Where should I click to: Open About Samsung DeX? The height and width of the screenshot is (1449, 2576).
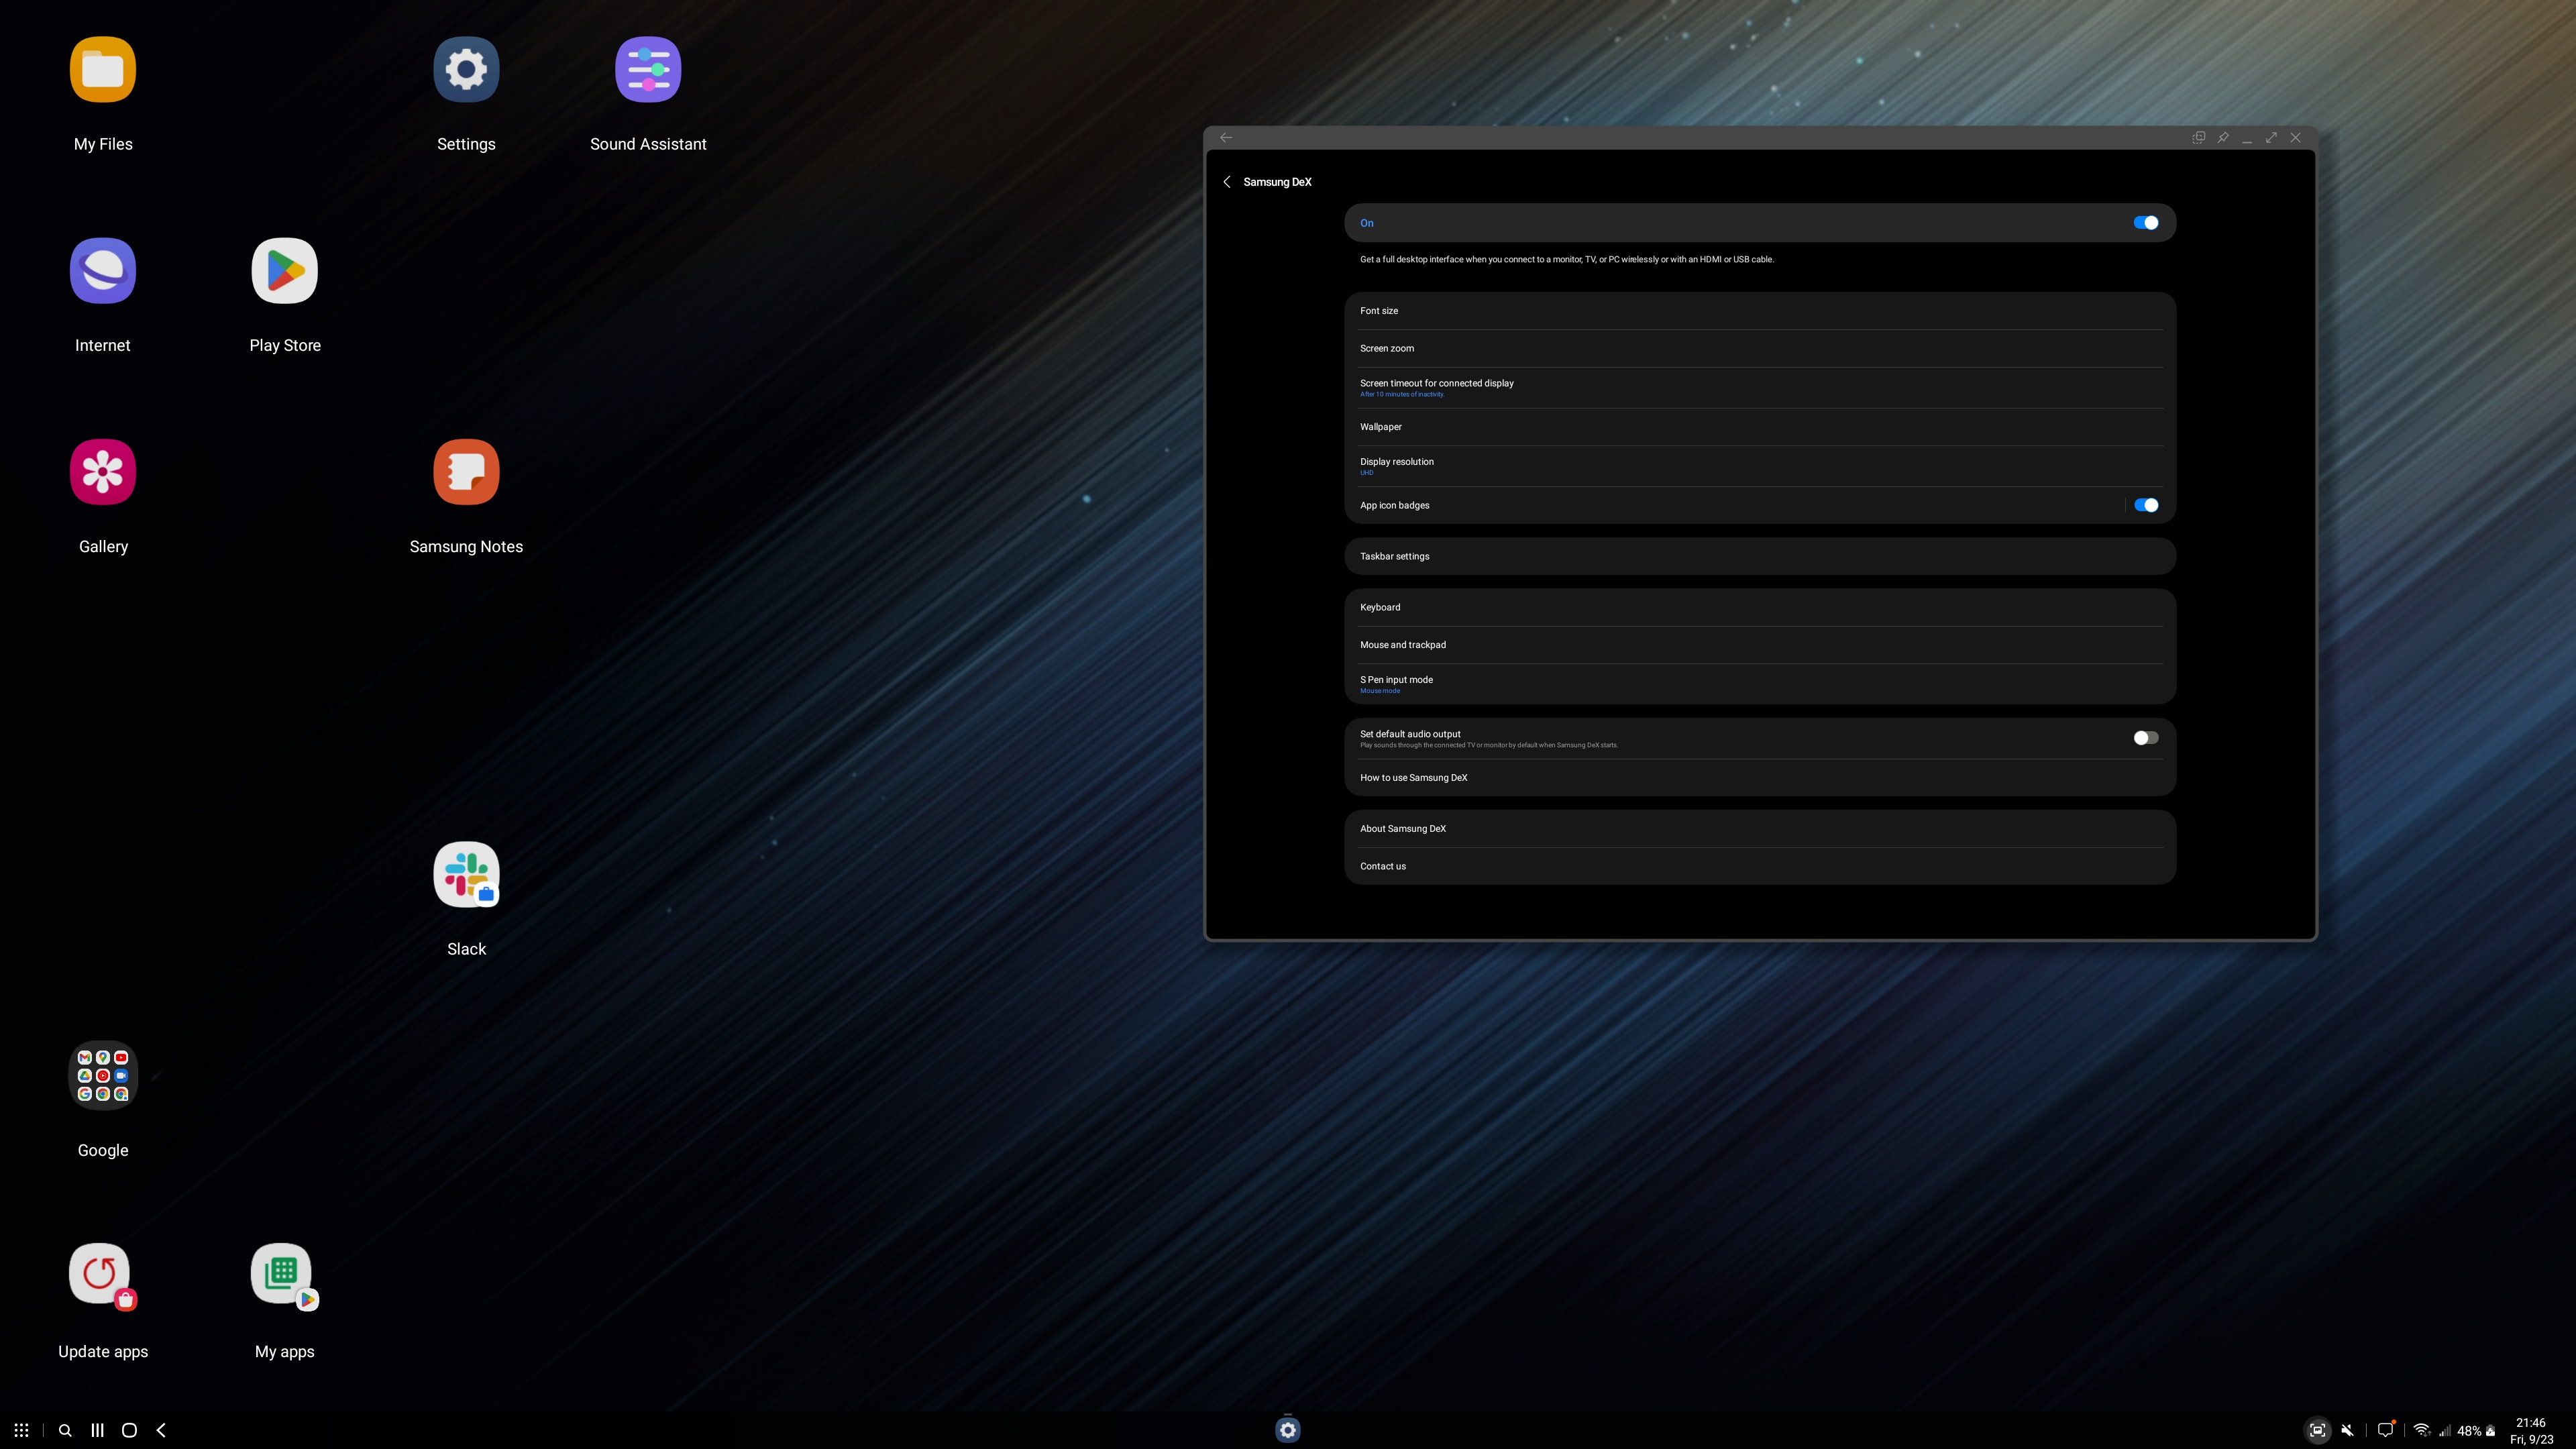(x=1760, y=829)
